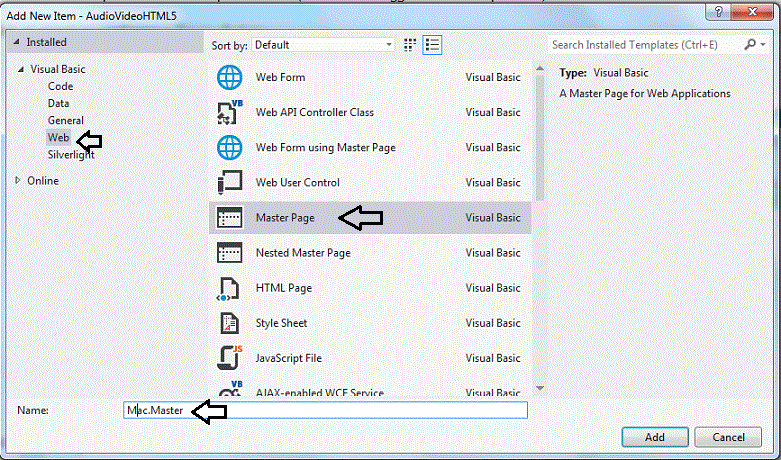The width and height of the screenshot is (781, 460).
Task: Choose the Web Form using Master Page icon
Action: 230,147
